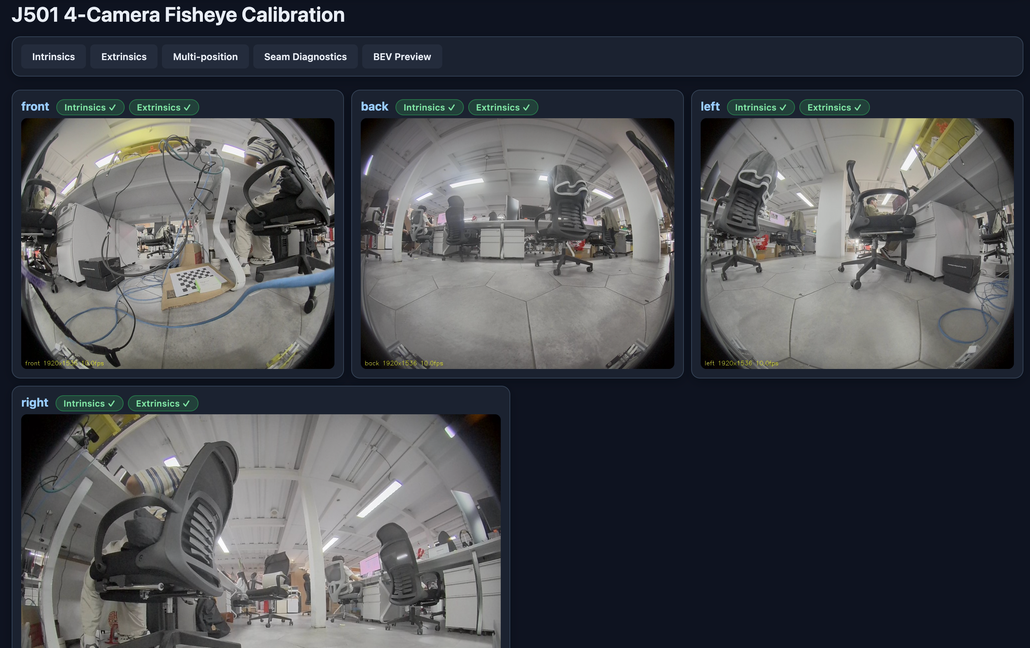Image resolution: width=1030 pixels, height=648 pixels.
Task: Click the "right" camera label
Action: (x=34, y=403)
